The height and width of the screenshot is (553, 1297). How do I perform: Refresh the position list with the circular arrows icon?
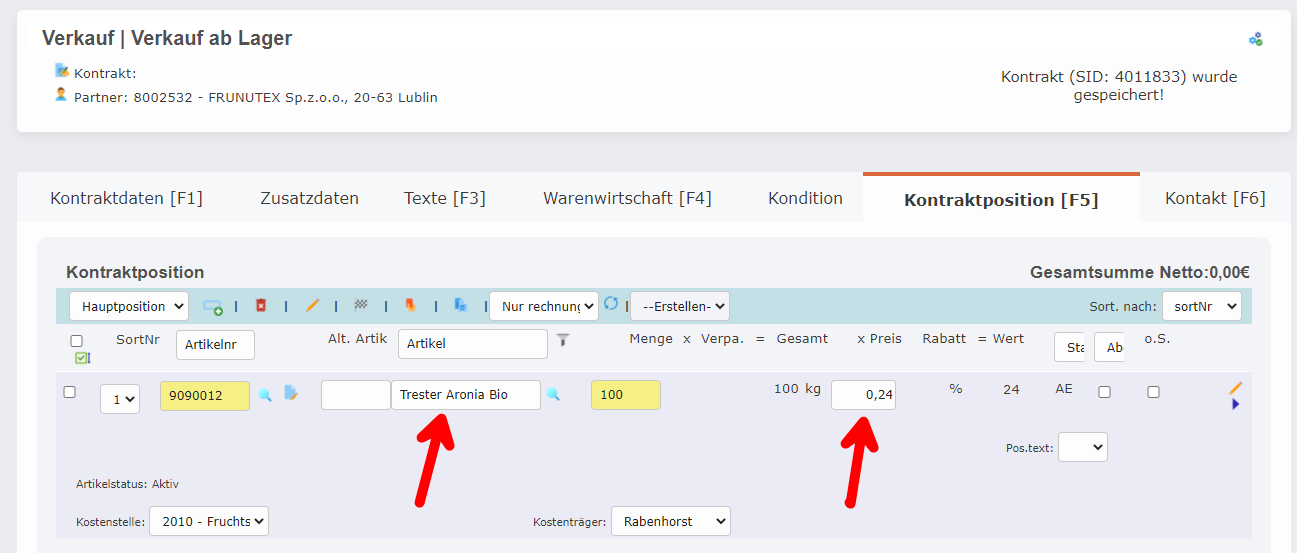coord(611,303)
